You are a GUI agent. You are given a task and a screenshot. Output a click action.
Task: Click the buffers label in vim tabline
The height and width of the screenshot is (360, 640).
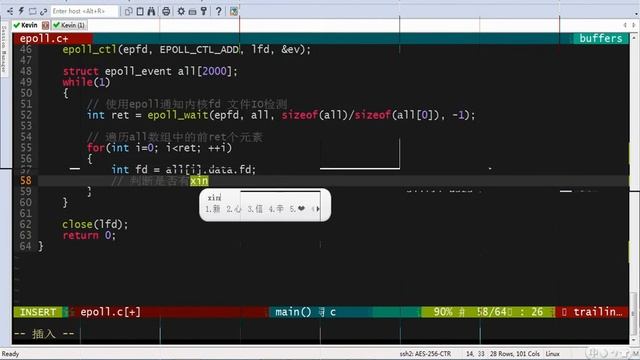[x=600, y=38]
